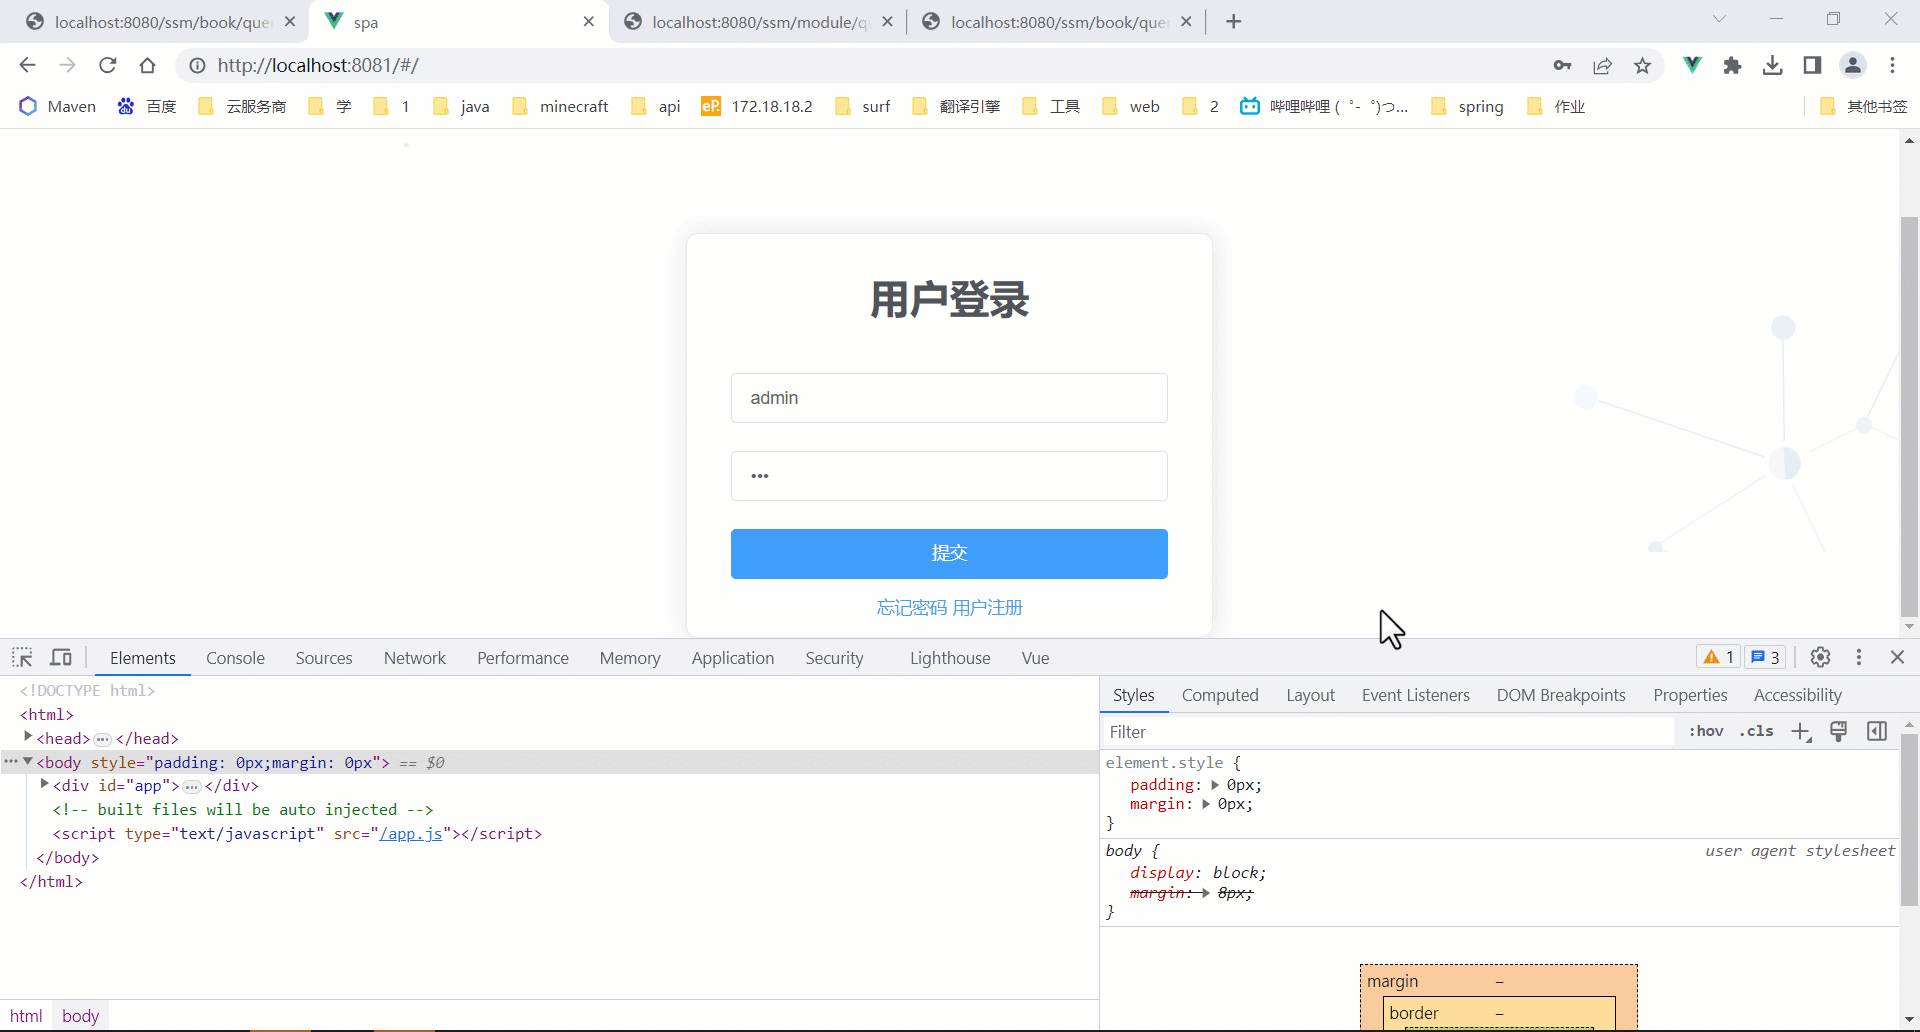Image resolution: width=1920 pixels, height=1032 pixels.
Task: Open the spring bookmarks folder
Action: (x=1467, y=106)
